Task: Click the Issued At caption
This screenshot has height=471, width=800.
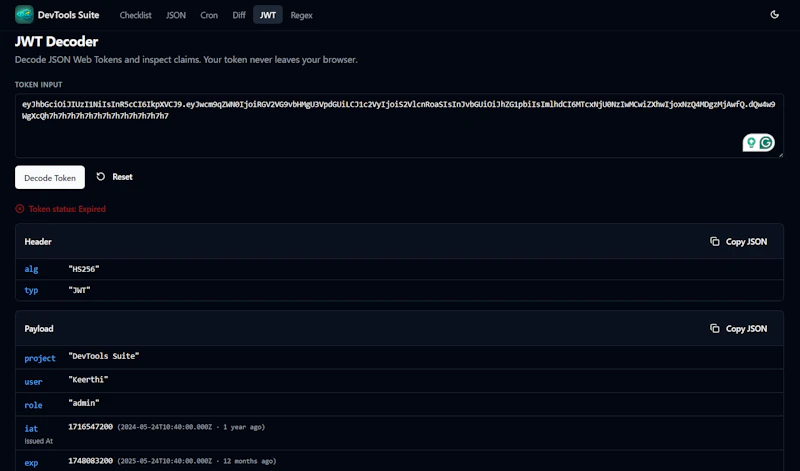Action: [x=39, y=441]
